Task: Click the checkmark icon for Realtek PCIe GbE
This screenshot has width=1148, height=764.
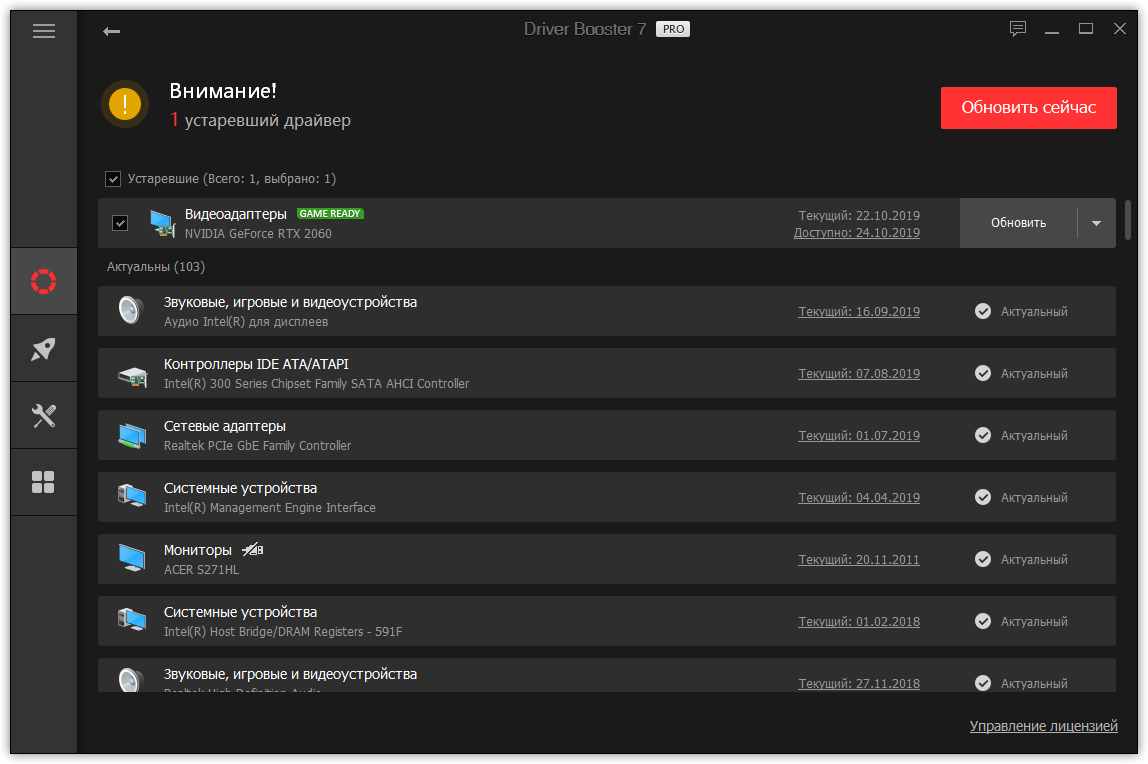Action: (983, 435)
